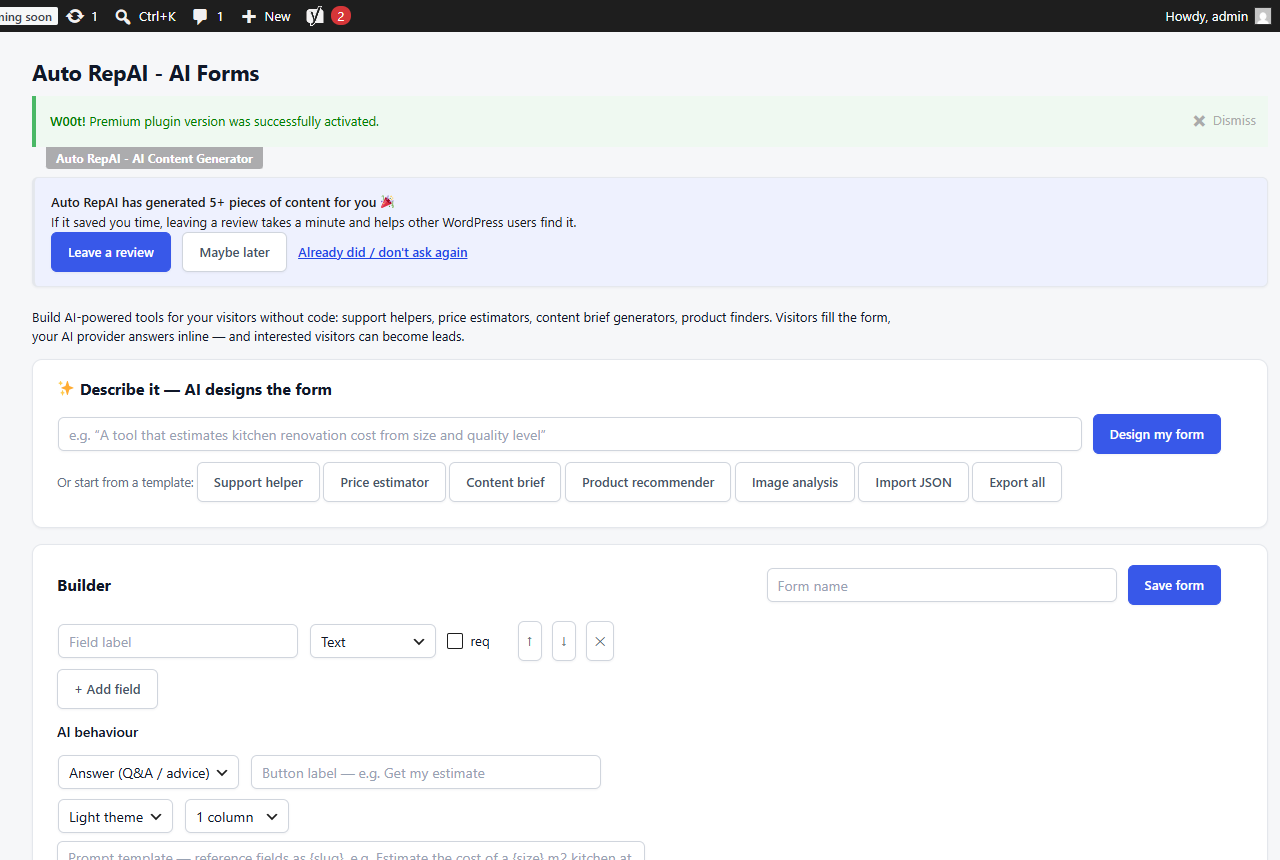1280x860 pixels.
Task: Open the Light theme dropdown
Action: [115, 816]
